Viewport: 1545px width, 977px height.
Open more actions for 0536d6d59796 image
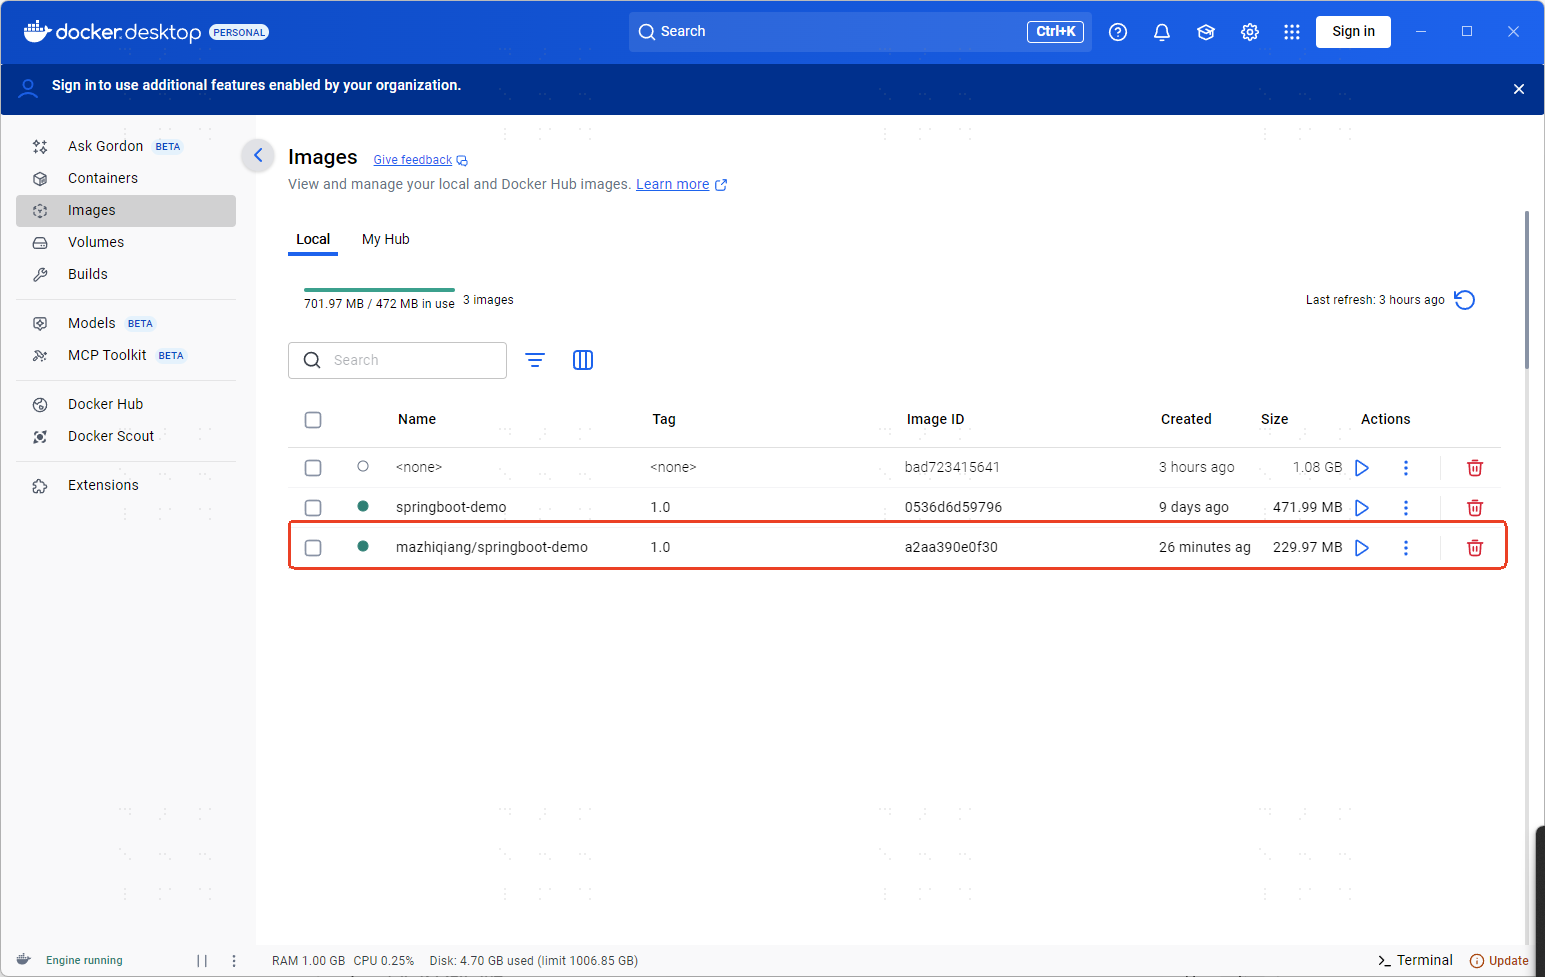(1406, 508)
